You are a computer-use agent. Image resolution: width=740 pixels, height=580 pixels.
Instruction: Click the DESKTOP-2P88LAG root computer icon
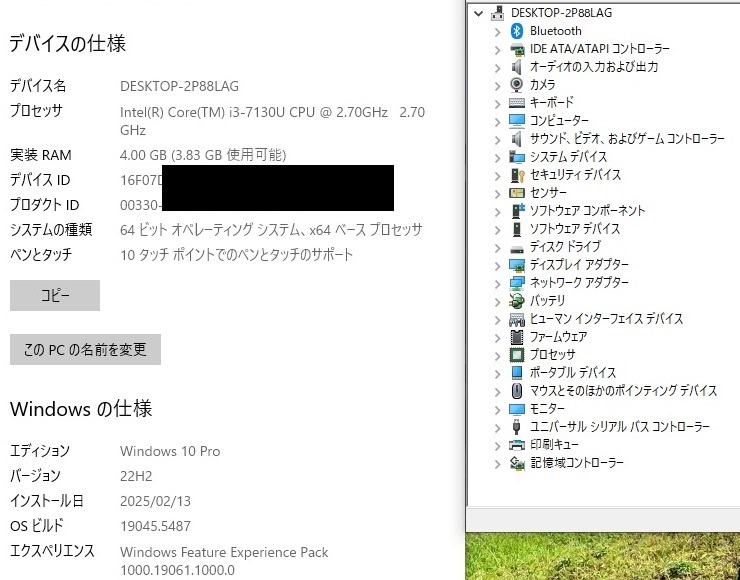(497, 13)
